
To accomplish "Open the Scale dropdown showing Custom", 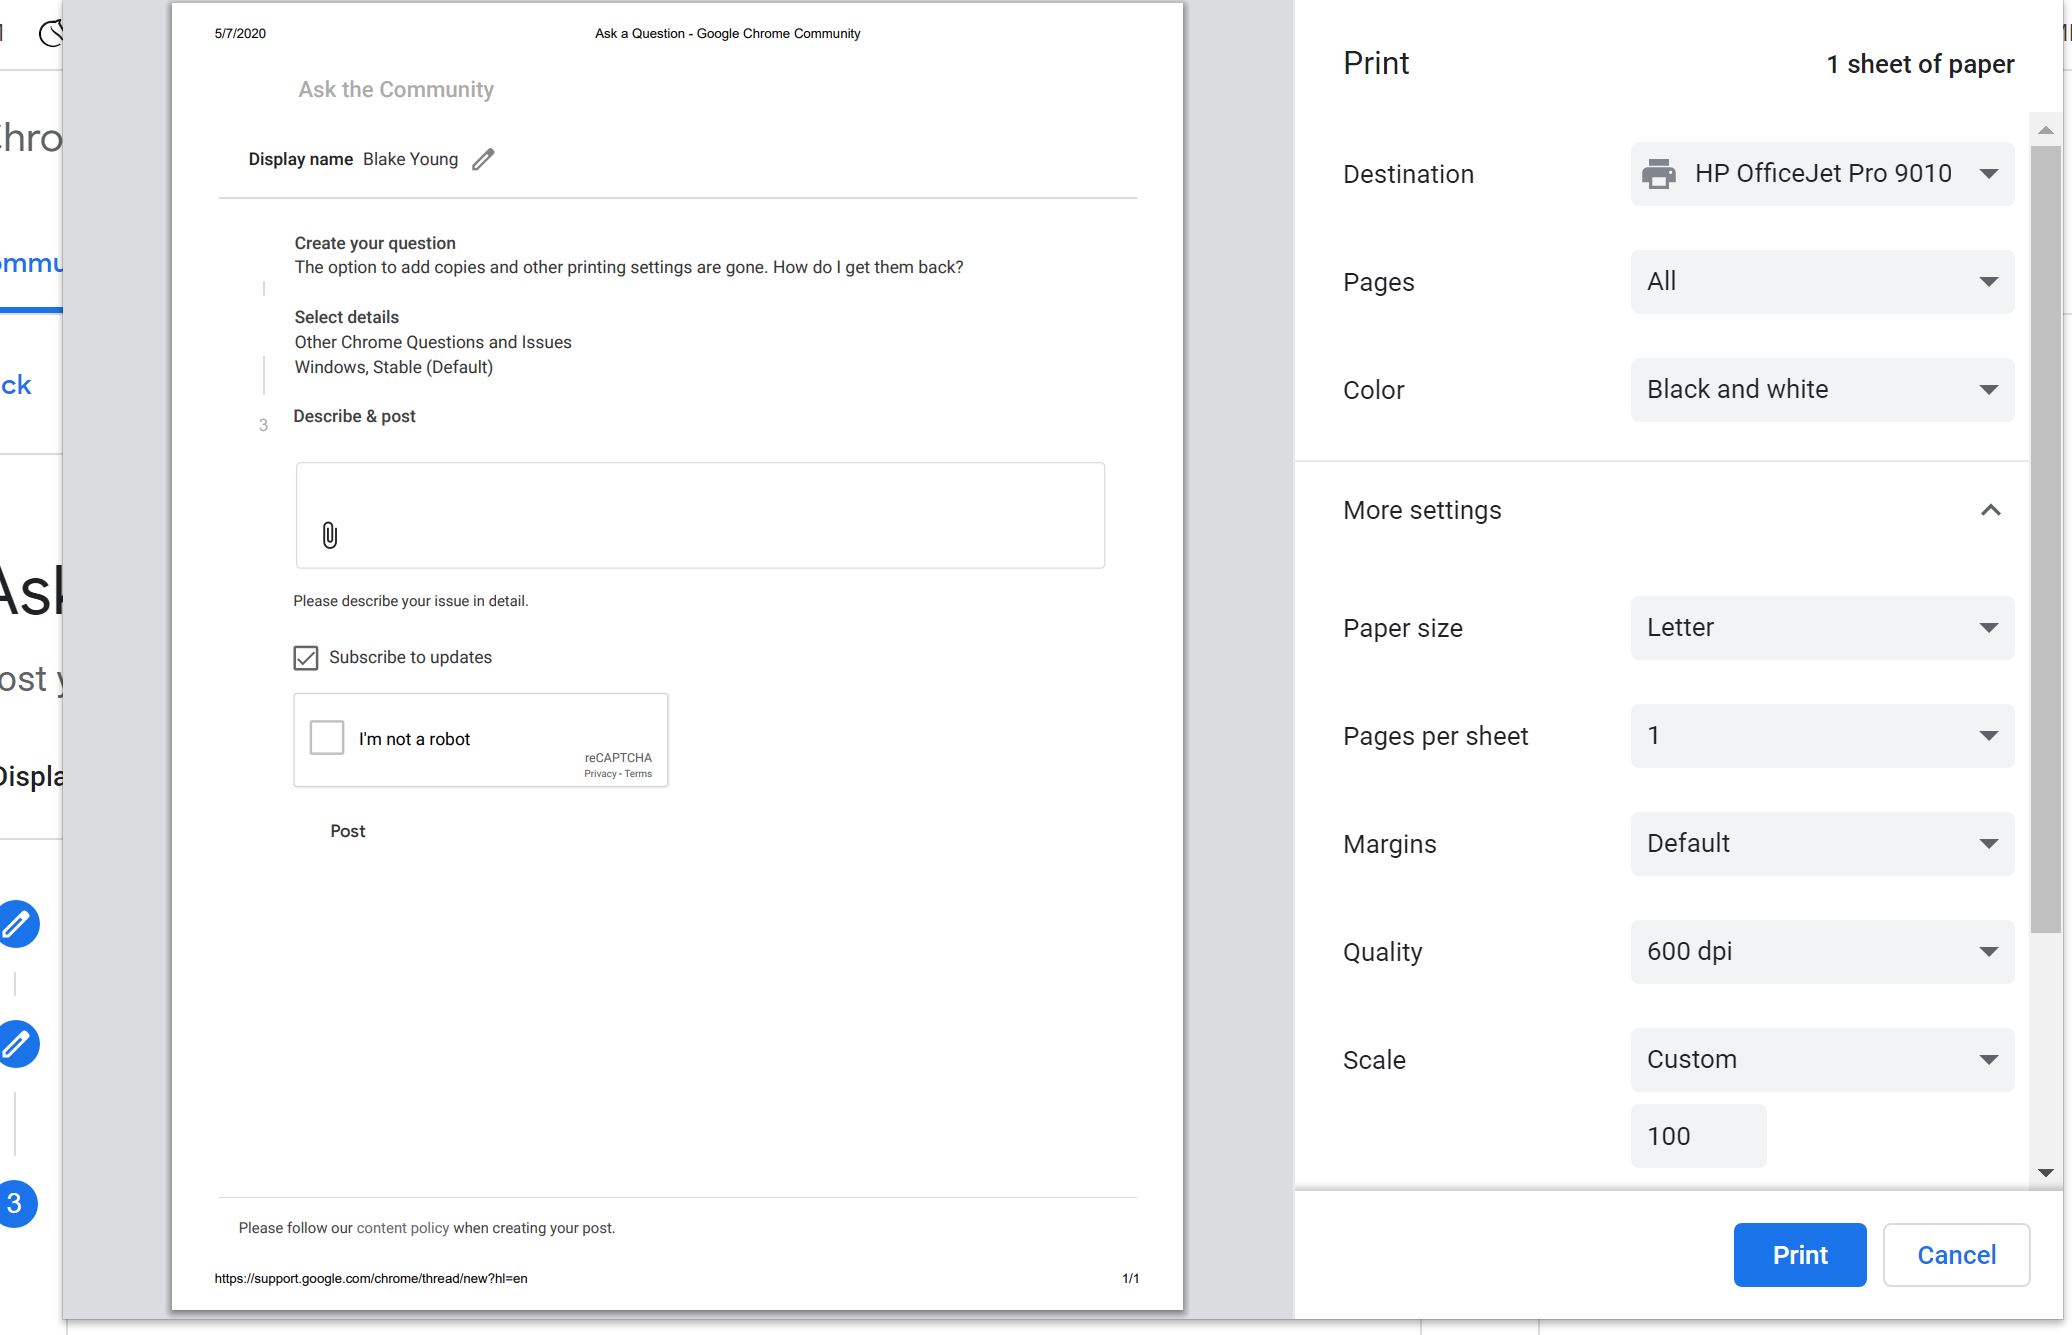I will 1822,1060.
